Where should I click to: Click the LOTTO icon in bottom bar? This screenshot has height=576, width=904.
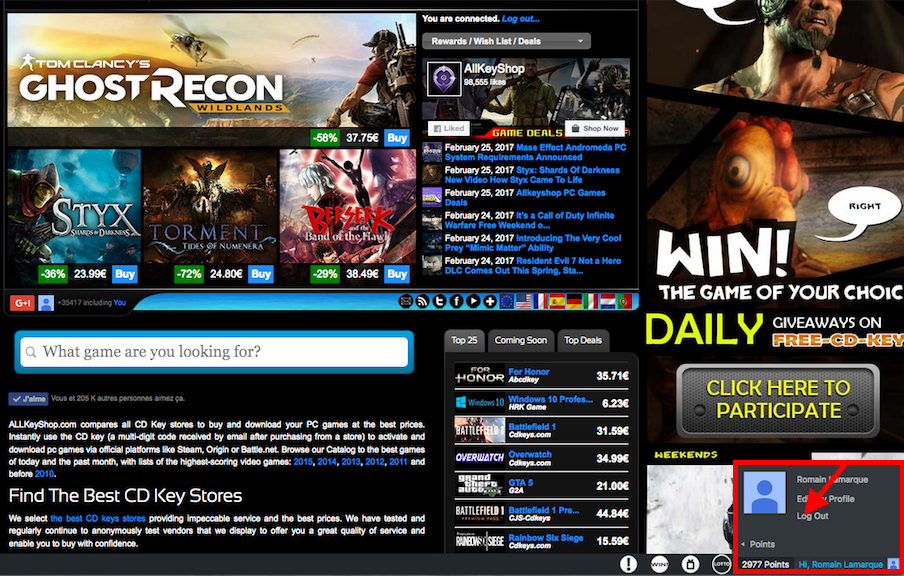[x=721, y=565]
